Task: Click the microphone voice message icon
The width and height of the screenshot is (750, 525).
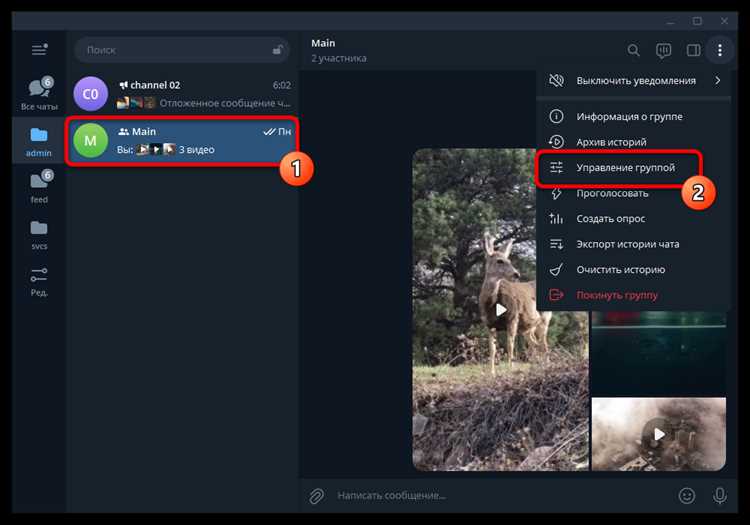Action: pos(720,496)
